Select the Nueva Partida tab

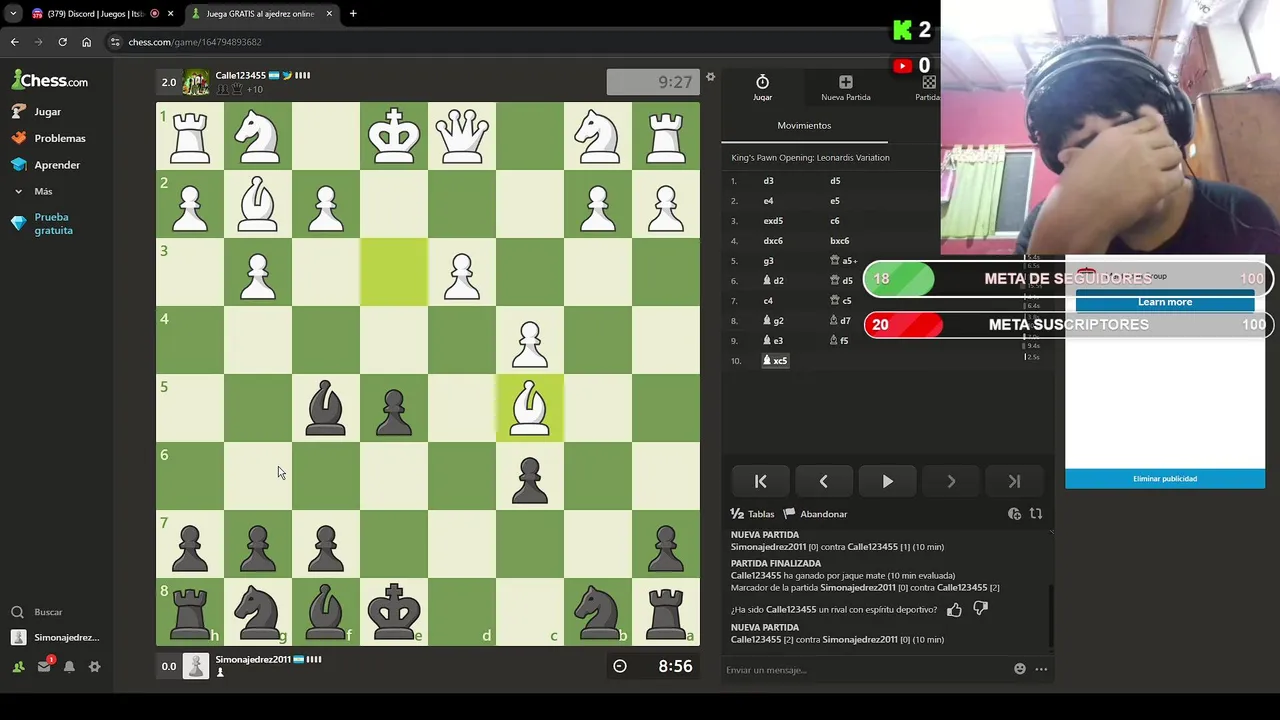846,88
